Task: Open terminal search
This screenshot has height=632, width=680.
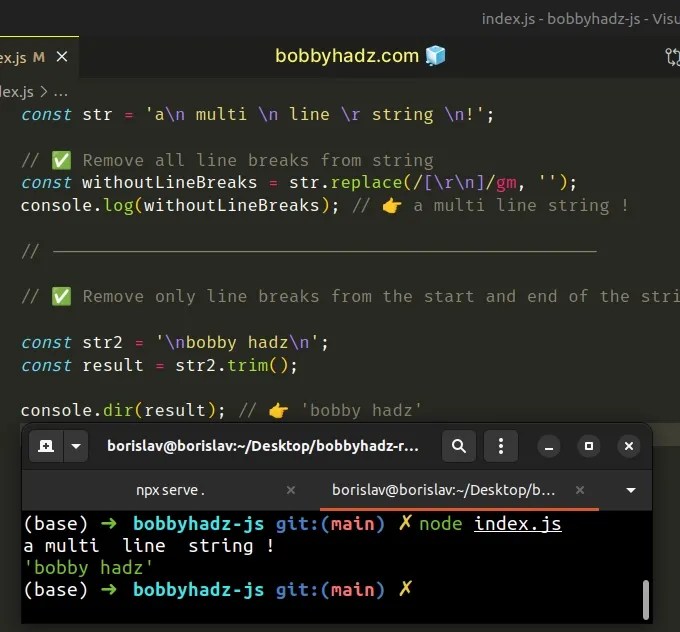Action: (x=459, y=446)
